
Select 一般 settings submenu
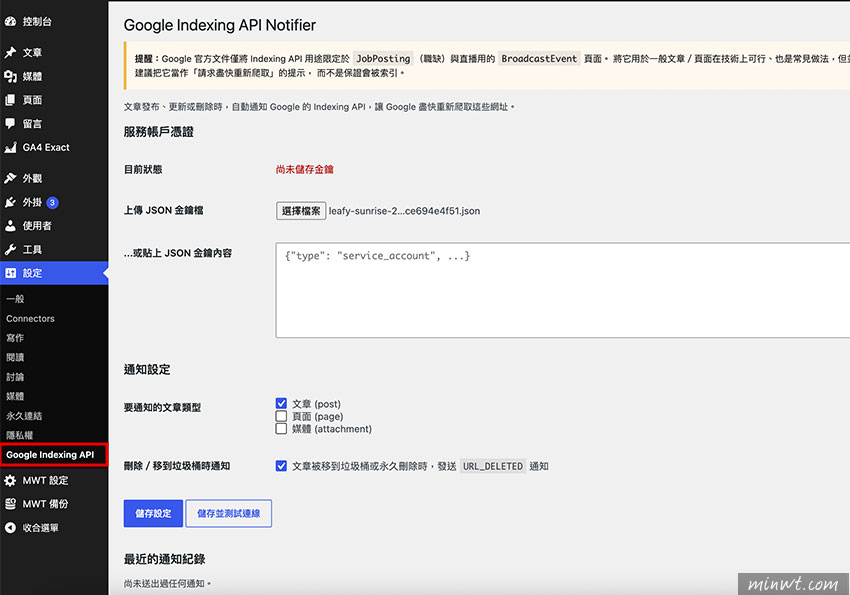click(15, 299)
